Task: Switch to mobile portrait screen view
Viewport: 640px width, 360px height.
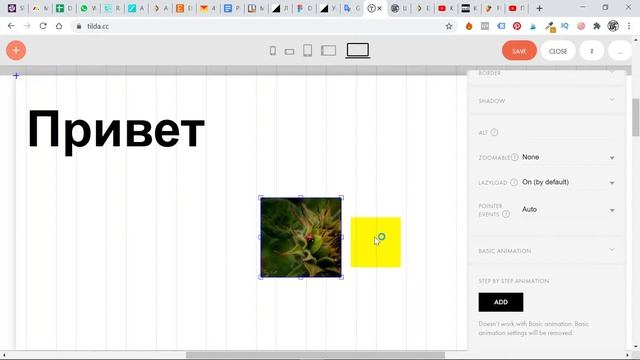Action: (x=273, y=51)
